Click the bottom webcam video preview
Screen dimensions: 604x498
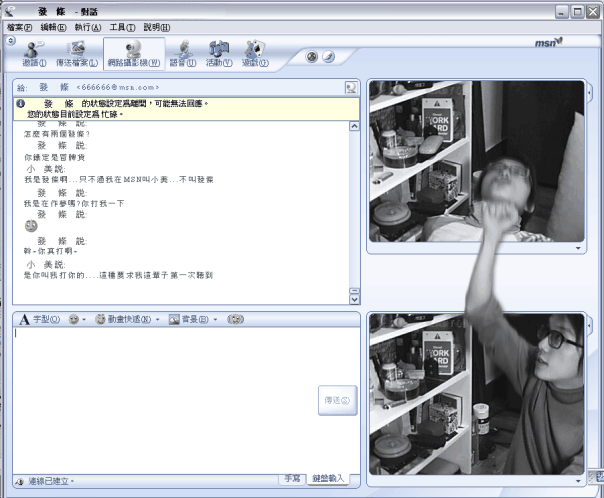click(476, 393)
